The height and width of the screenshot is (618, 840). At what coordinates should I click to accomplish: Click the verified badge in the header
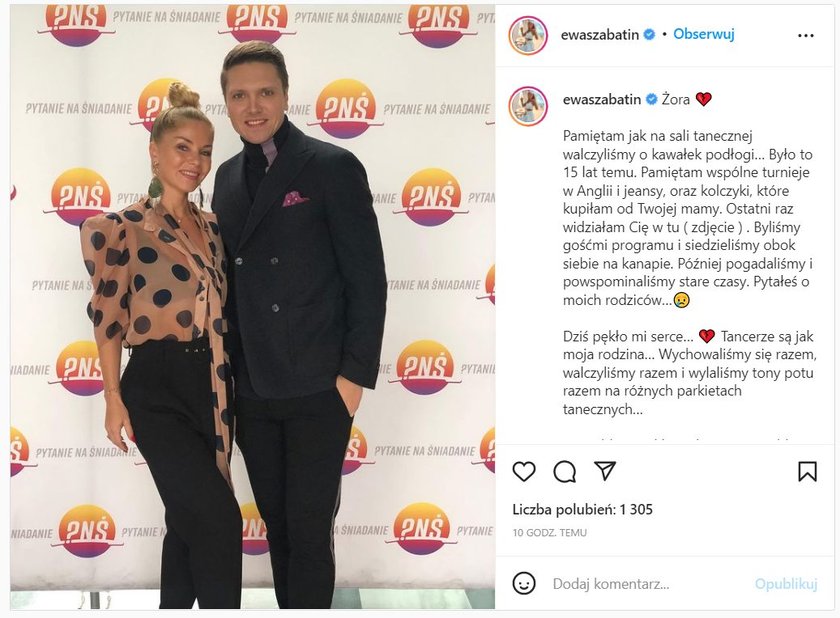pyautogui.click(x=649, y=35)
